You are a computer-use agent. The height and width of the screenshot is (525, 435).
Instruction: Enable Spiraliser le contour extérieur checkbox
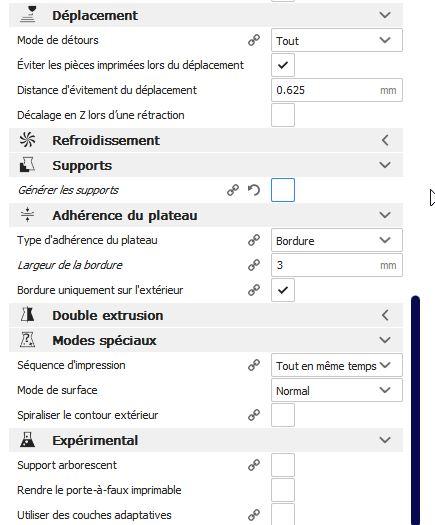(283, 415)
